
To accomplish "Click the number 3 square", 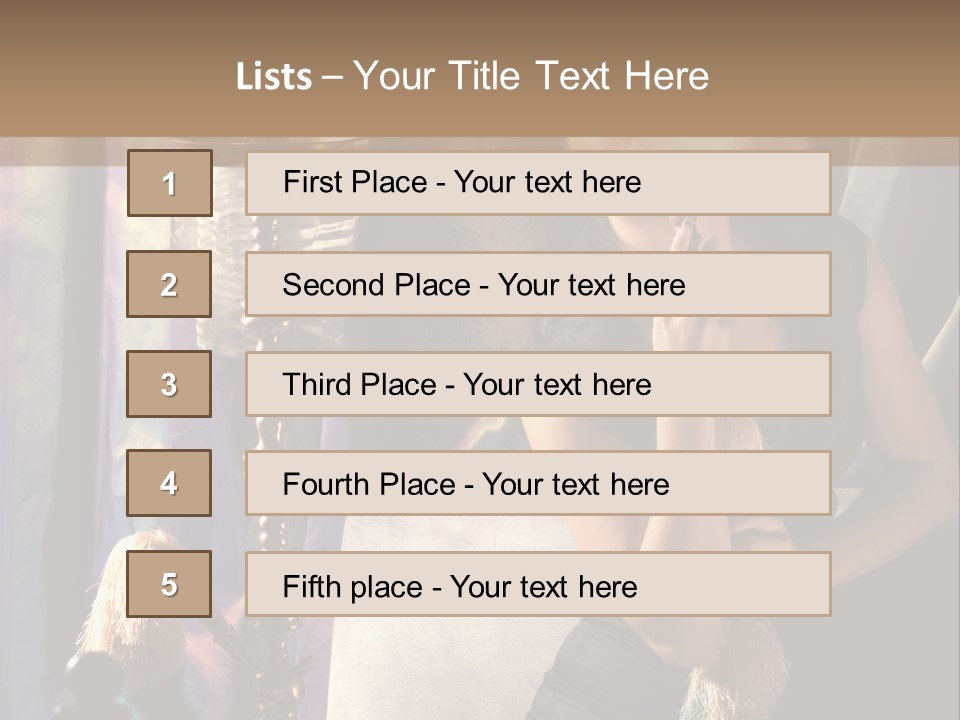I will [169, 384].
